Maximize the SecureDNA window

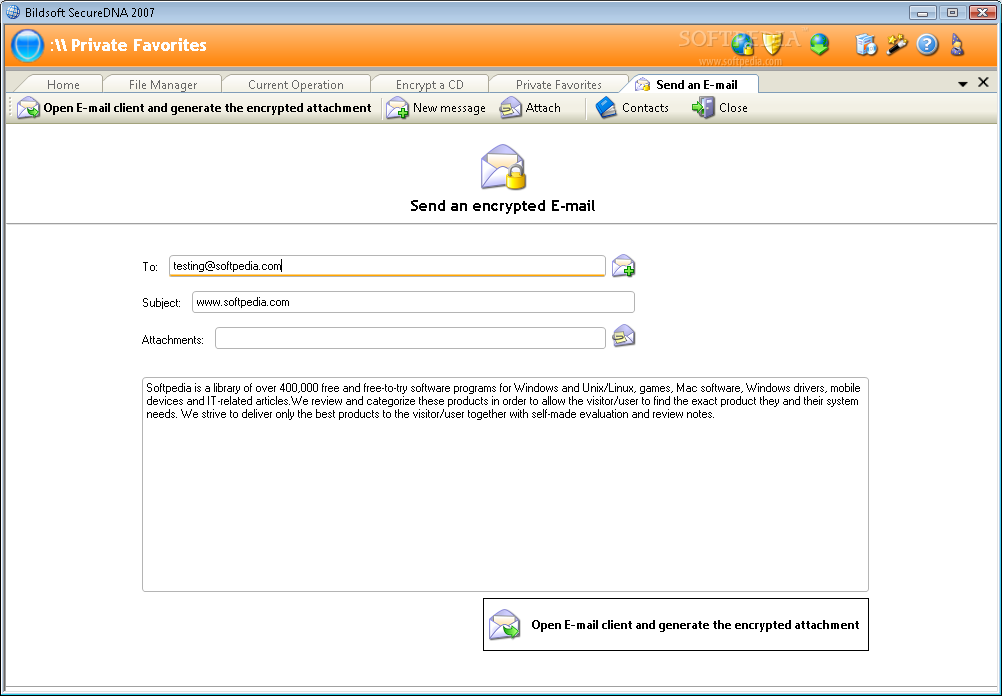952,12
